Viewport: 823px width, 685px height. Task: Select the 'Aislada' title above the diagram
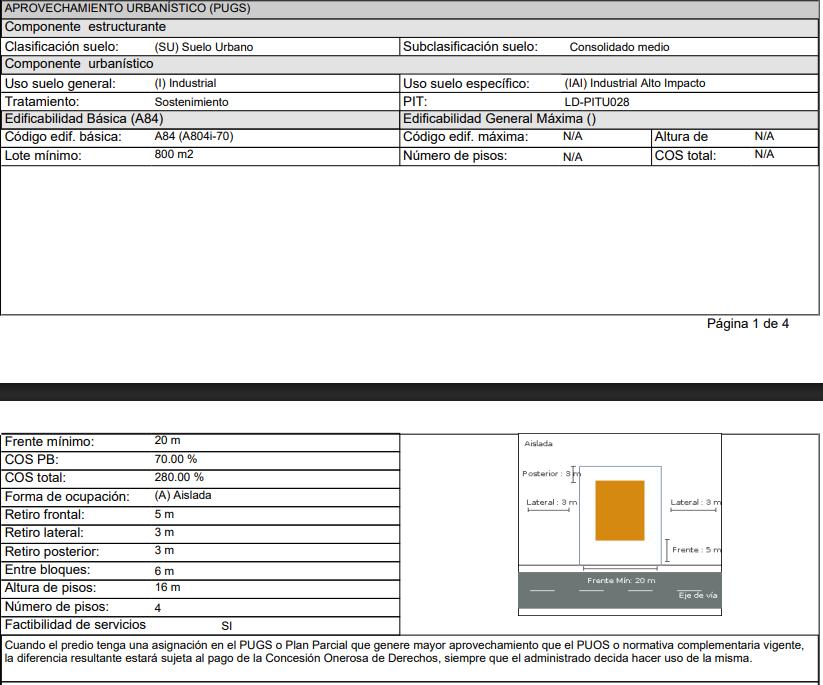538,443
